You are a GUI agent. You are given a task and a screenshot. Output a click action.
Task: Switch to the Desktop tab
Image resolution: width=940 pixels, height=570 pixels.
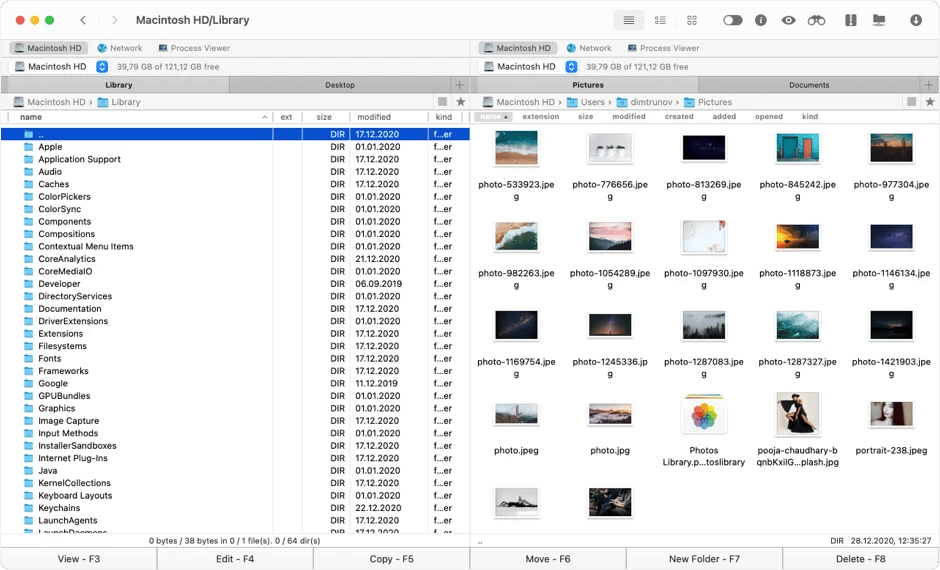click(x=340, y=85)
